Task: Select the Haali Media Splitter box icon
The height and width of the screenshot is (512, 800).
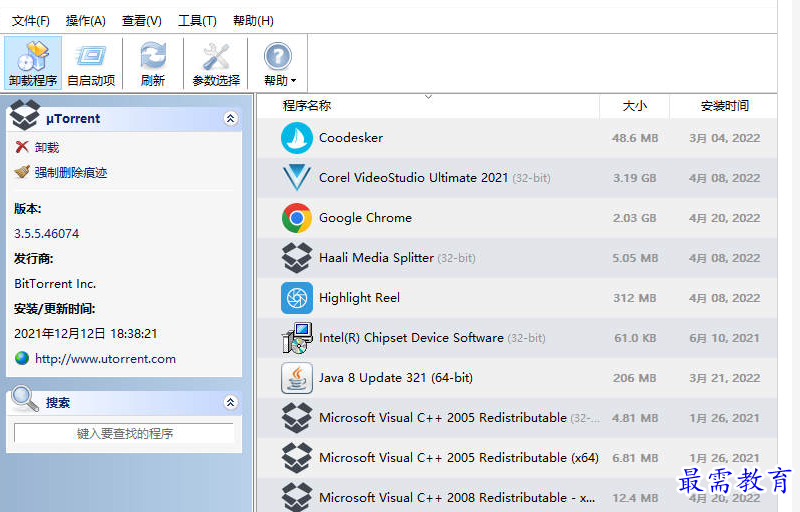Action: click(296, 258)
